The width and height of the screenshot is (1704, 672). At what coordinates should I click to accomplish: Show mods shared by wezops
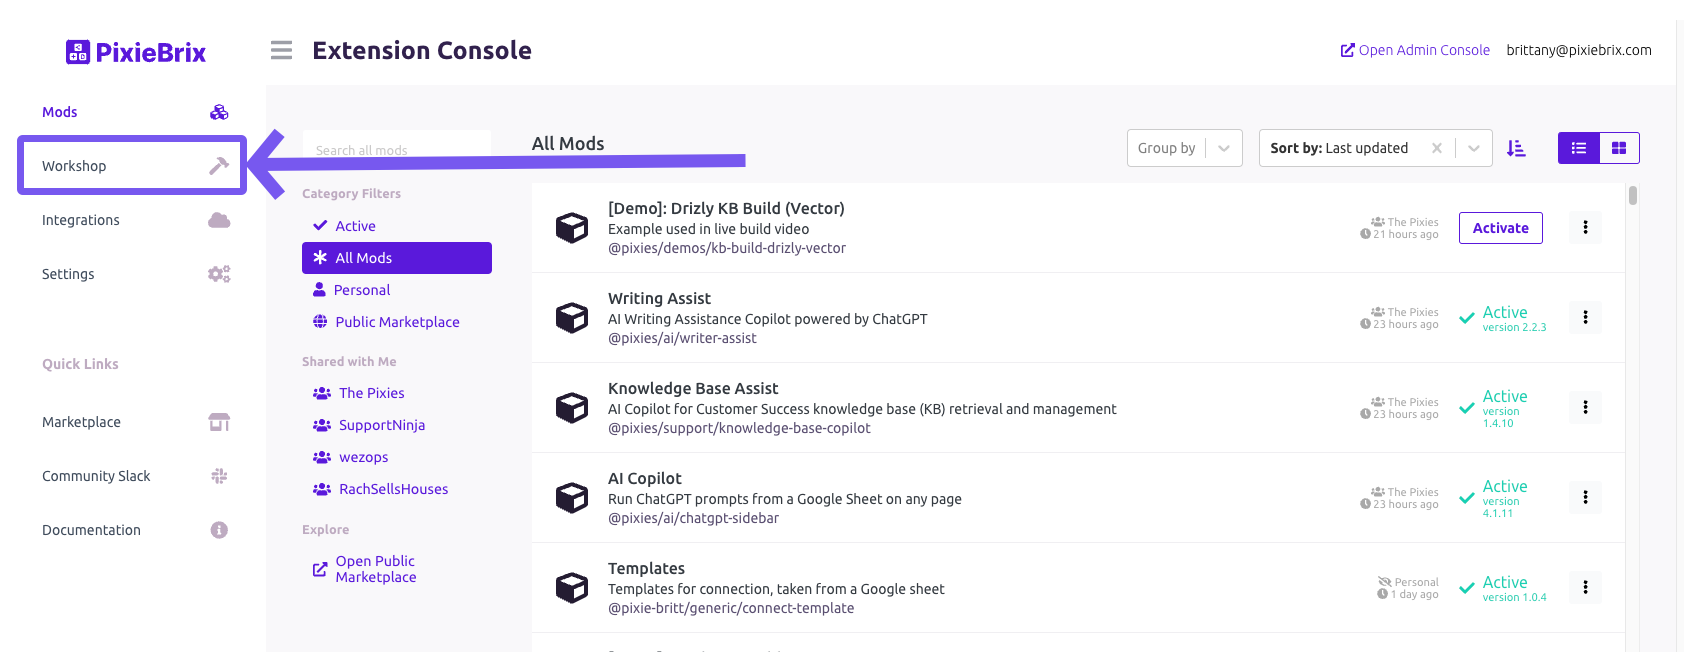pos(397,457)
